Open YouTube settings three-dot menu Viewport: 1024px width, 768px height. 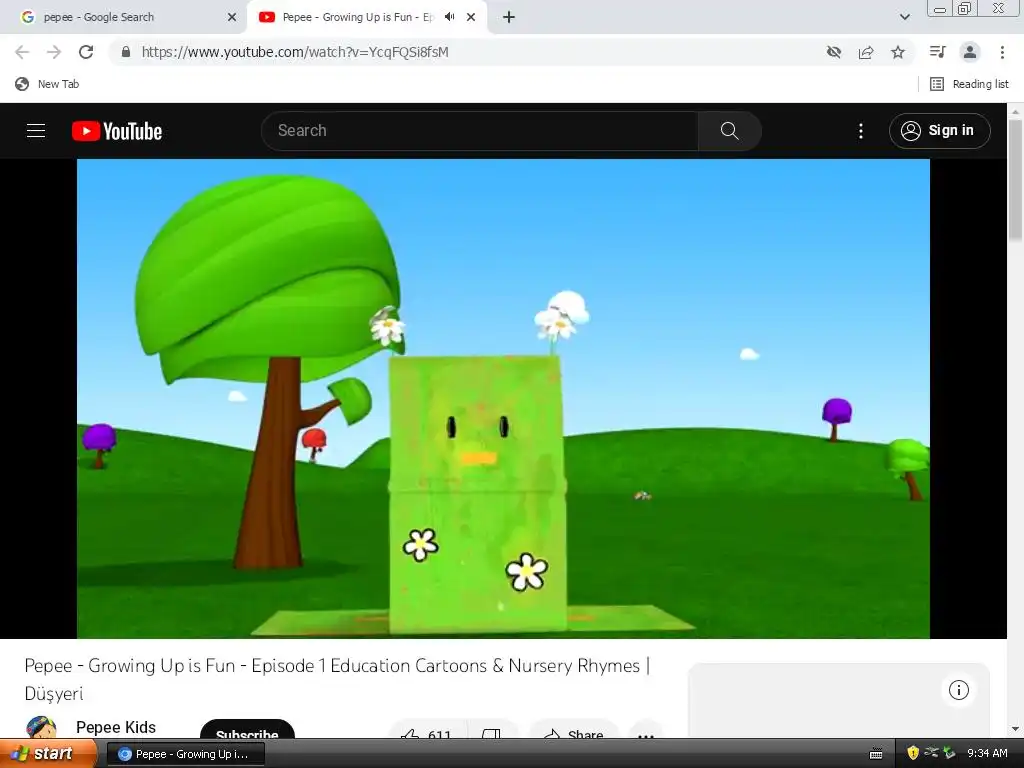pos(861,131)
